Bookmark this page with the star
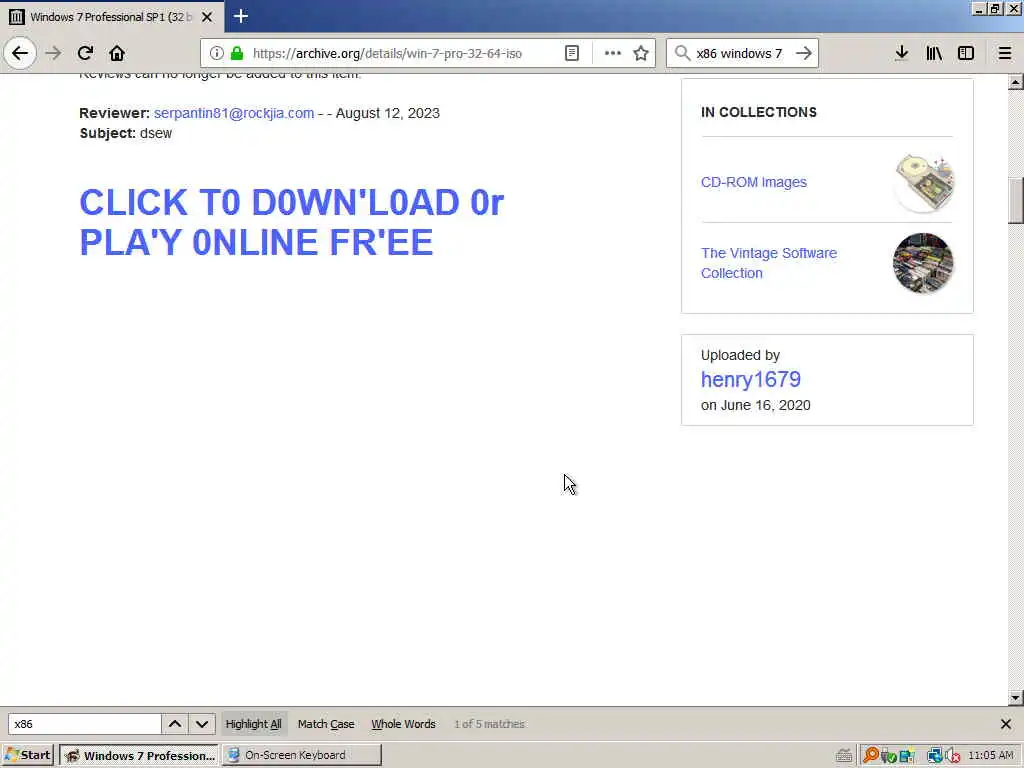The height and width of the screenshot is (768, 1024). pyautogui.click(x=641, y=53)
